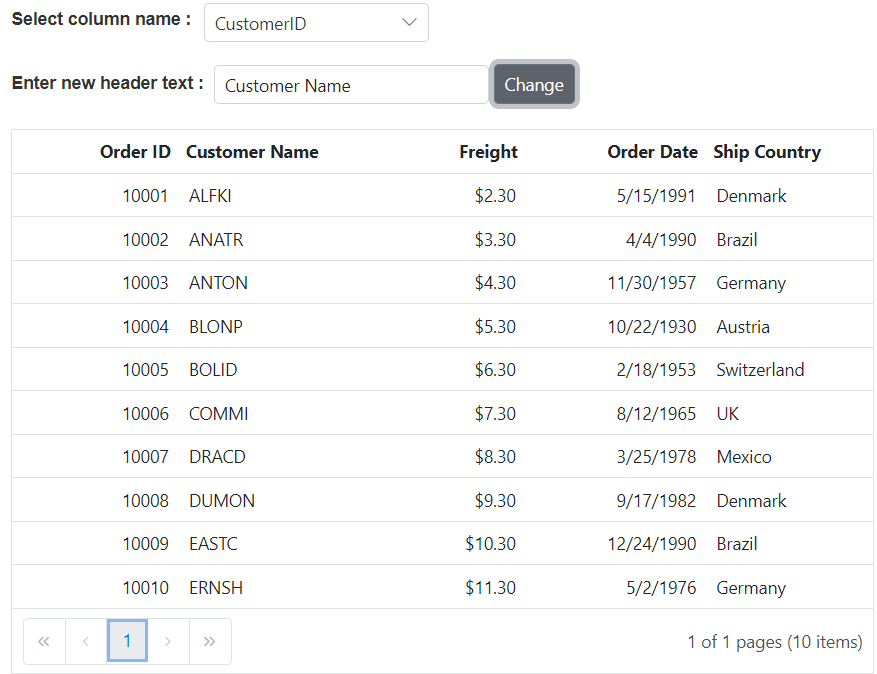Select order ID cell 10002

point(145,239)
